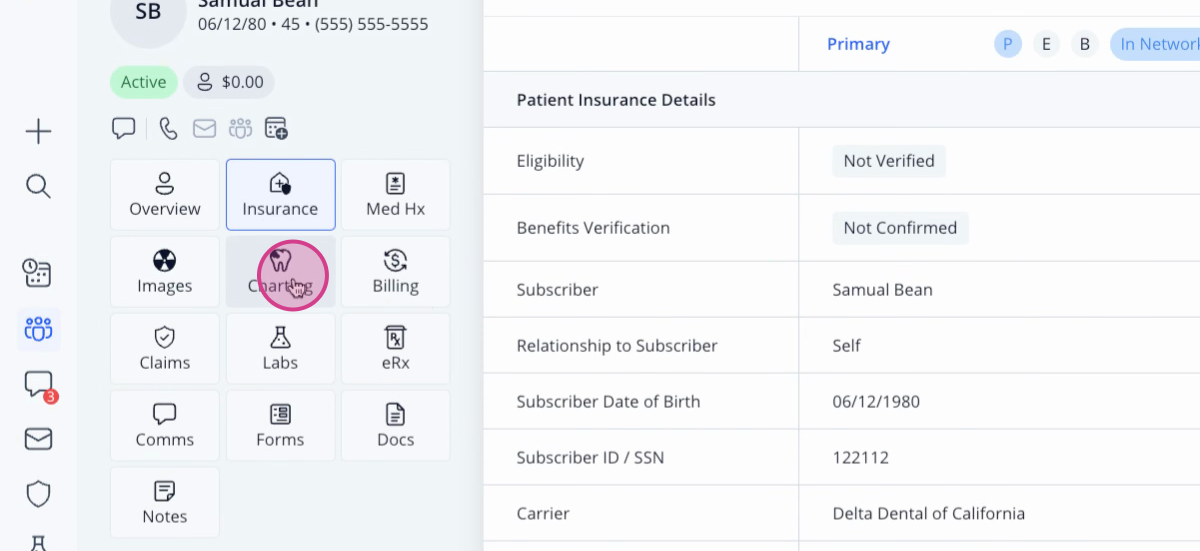Open the Overview tile
This screenshot has width=1200, height=551.
point(165,195)
